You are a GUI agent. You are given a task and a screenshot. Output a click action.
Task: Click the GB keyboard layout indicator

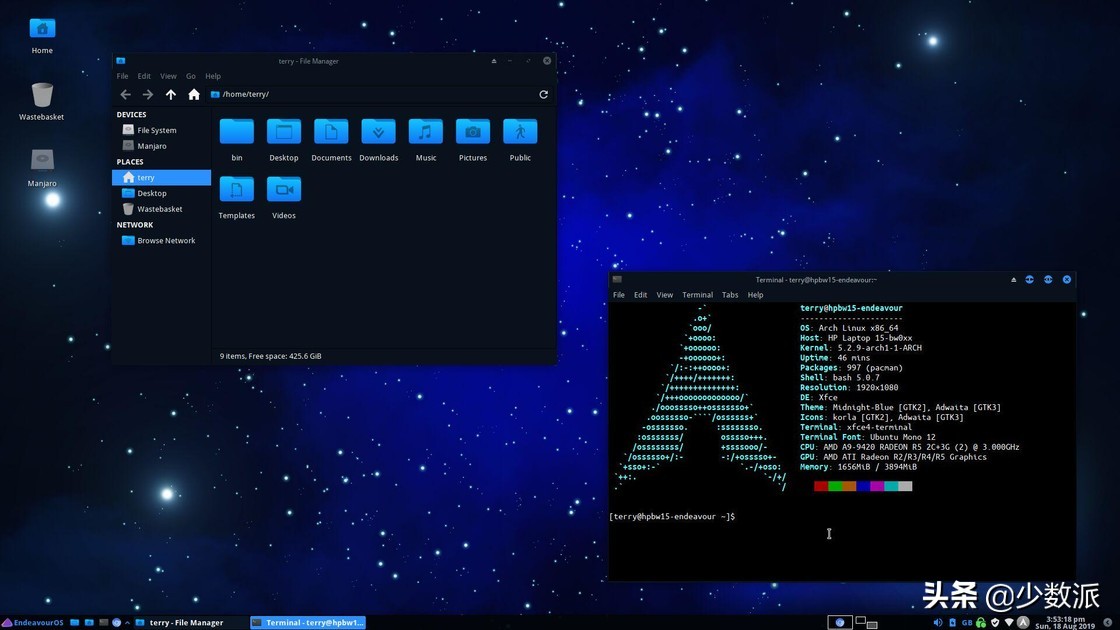click(966, 622)
